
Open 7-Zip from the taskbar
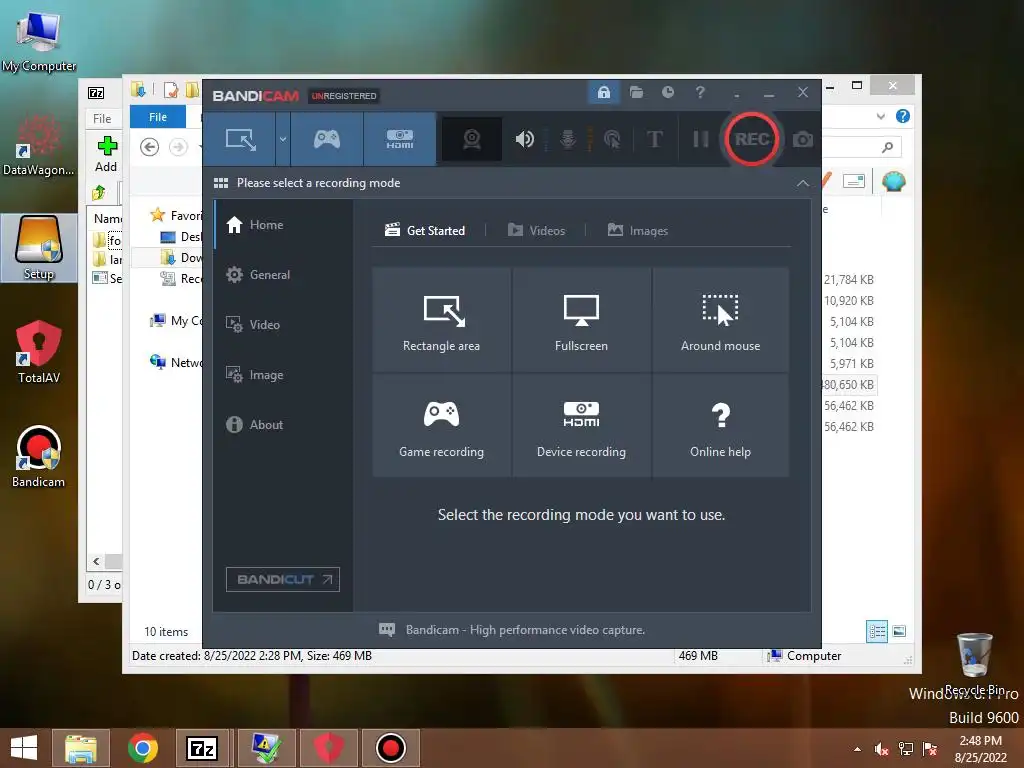tap(201, 748)
